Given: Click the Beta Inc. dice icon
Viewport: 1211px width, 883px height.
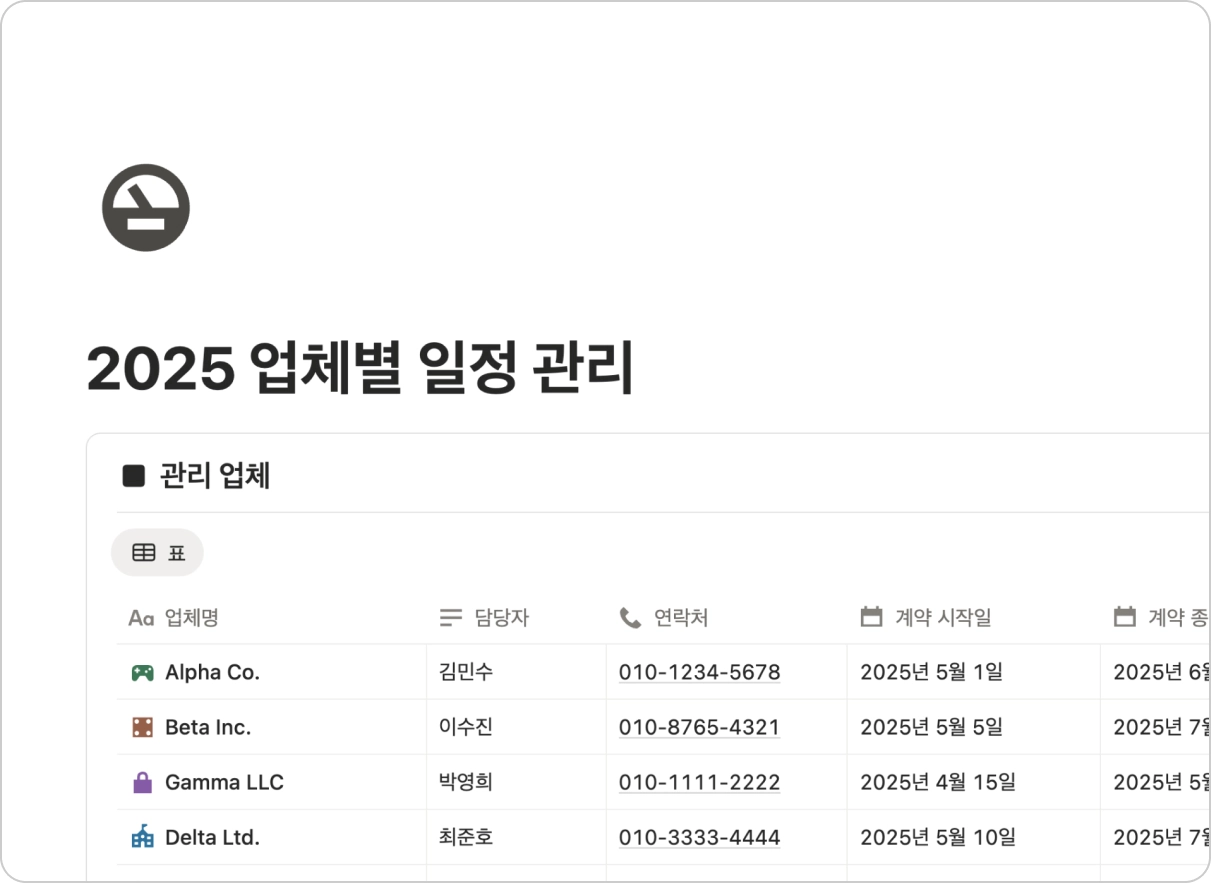Looking at the screenshot, I should 142,728.
